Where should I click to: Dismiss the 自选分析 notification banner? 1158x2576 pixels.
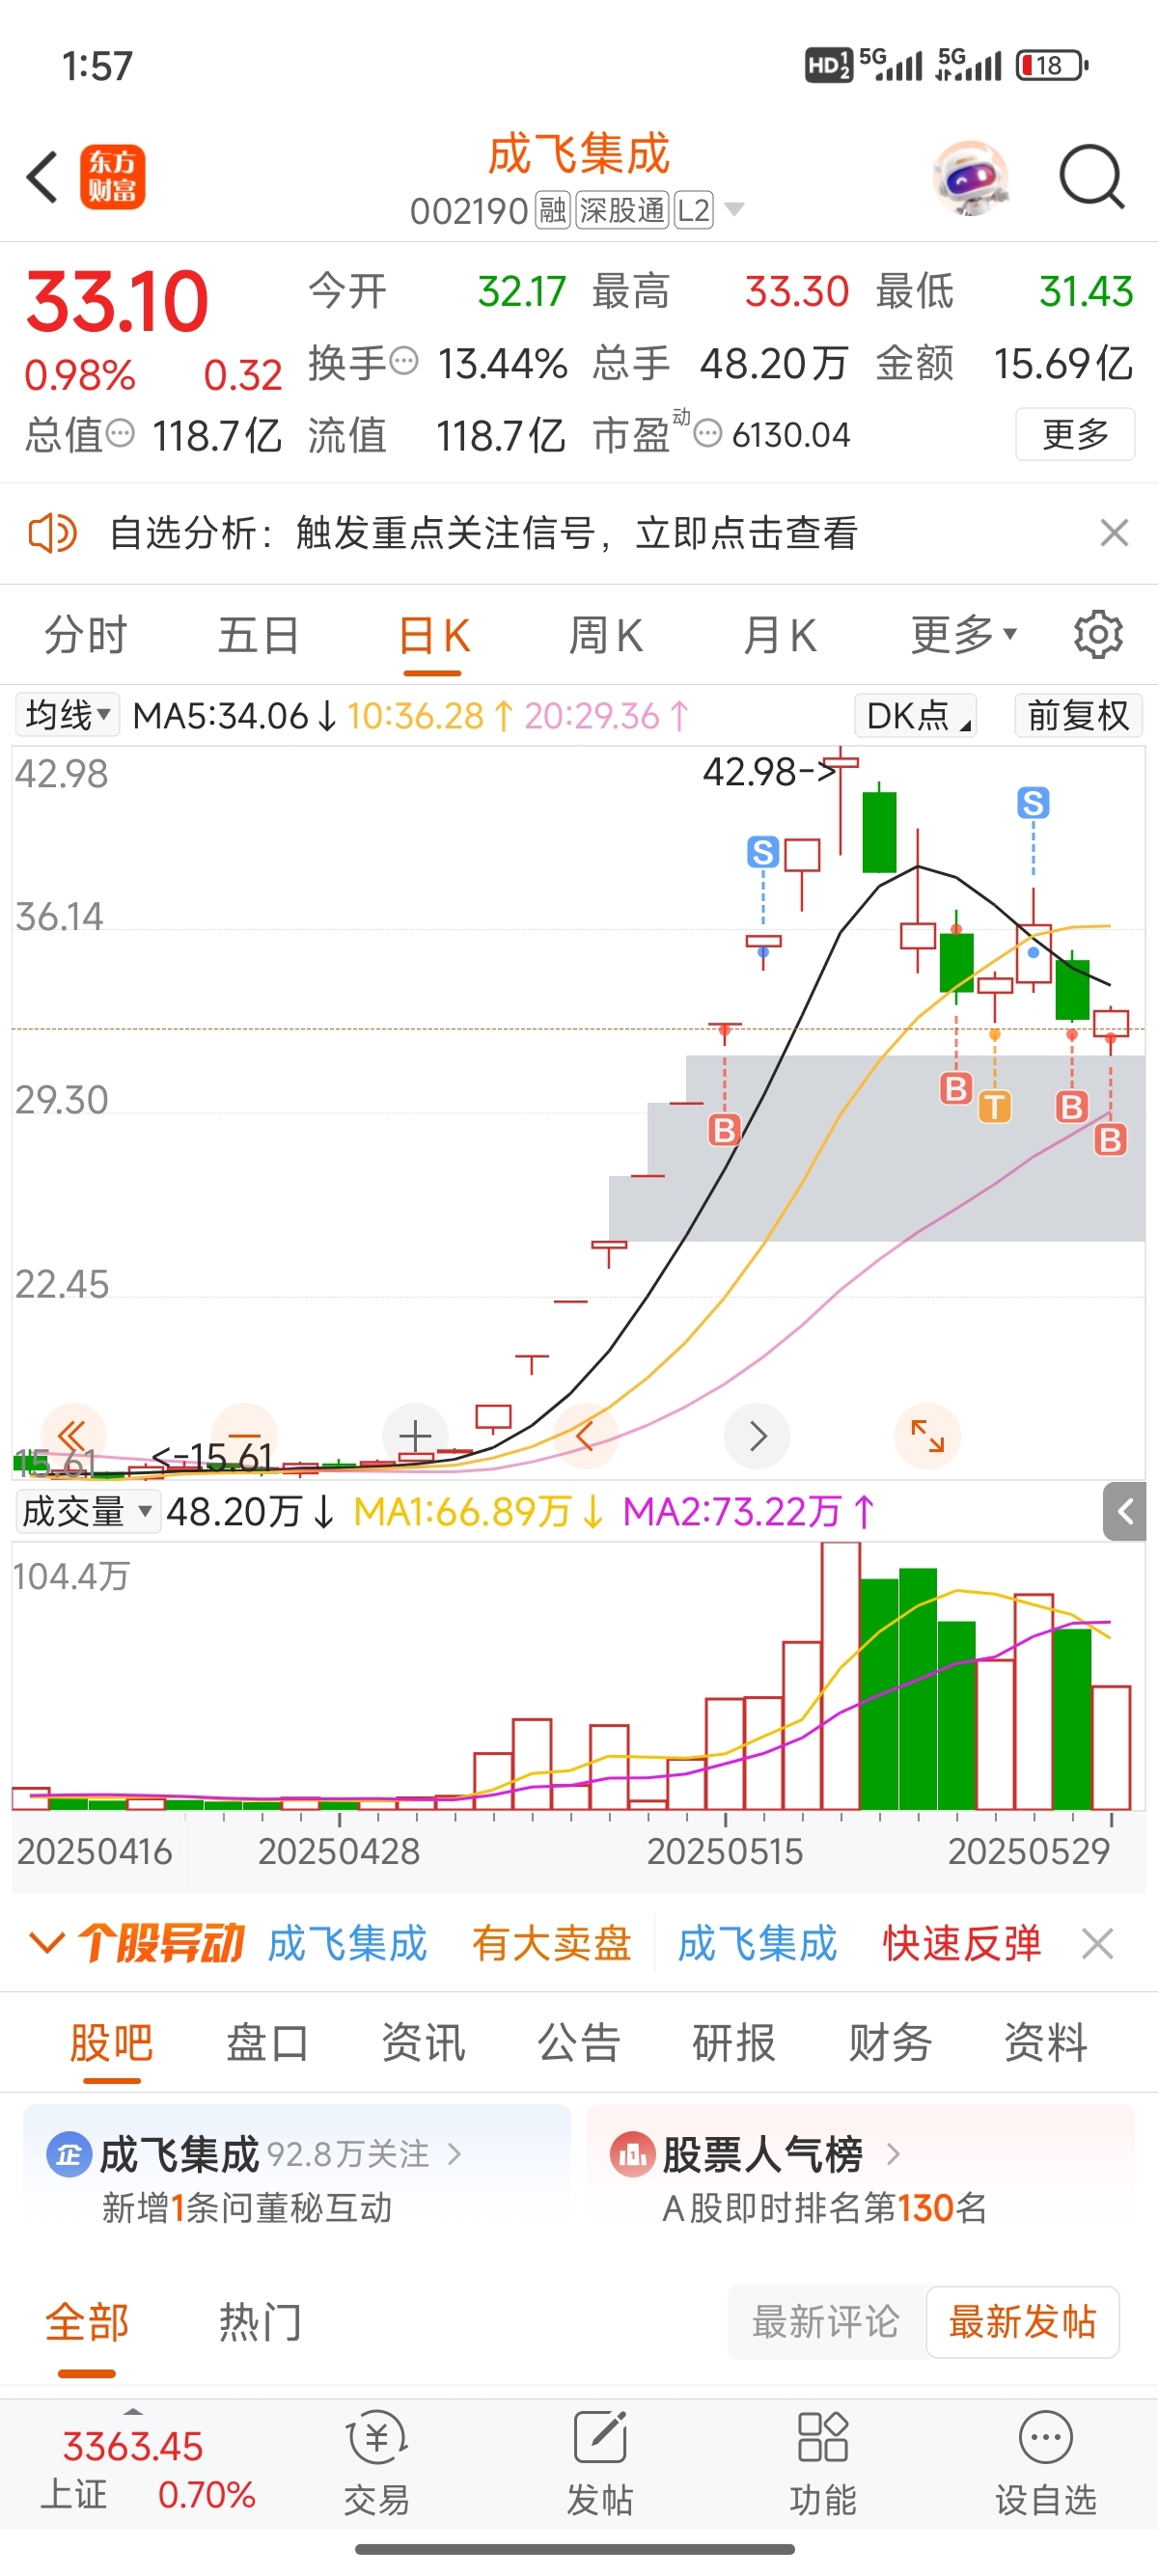click(1114, 533)
